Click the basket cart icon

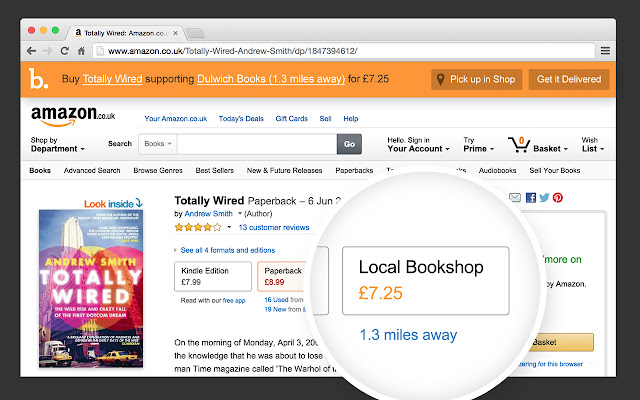pyautogui.click(x=519, y=144)
